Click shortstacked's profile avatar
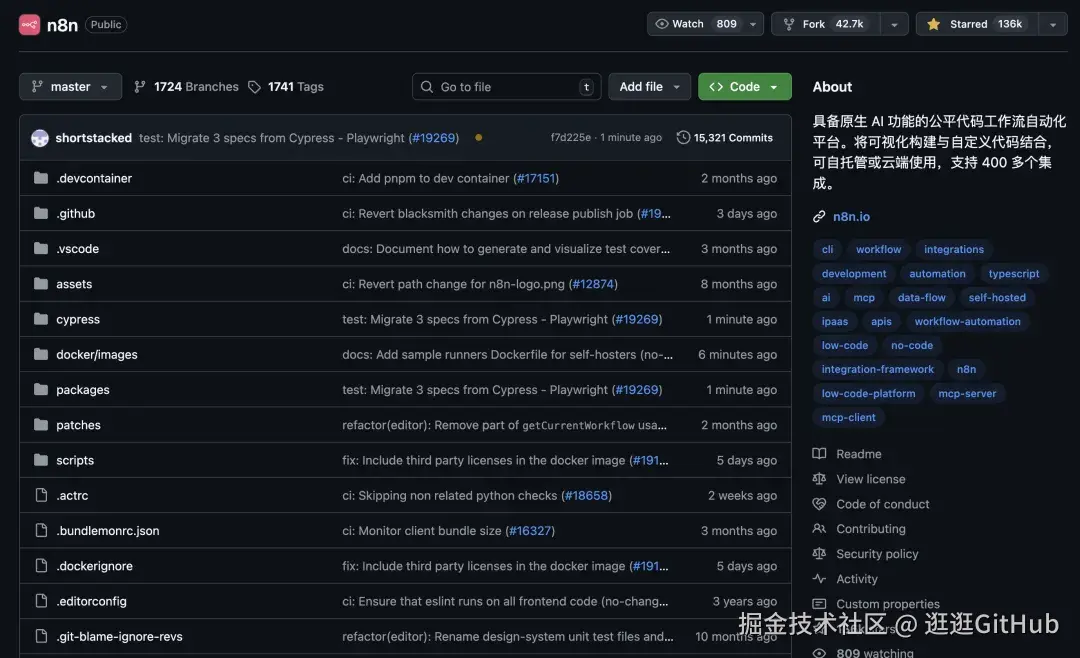The height and width of the screenshot is (658, 1080). coord(39,136)
